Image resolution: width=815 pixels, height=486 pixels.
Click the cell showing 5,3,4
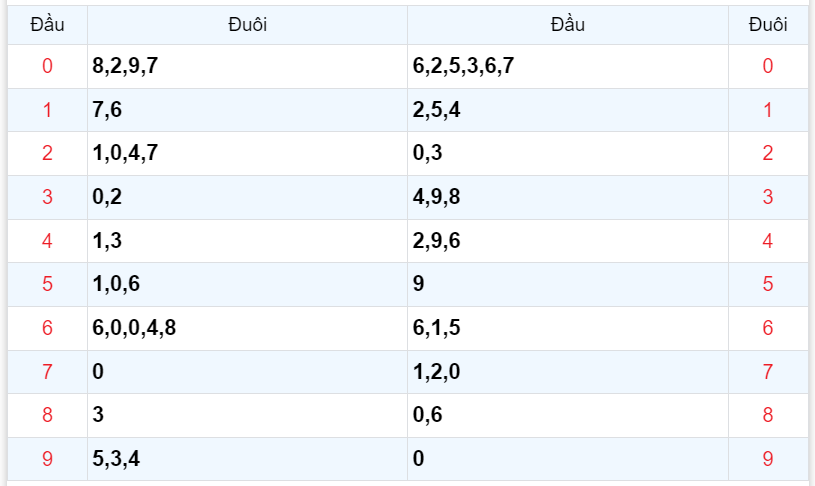(x=116, y=459)
